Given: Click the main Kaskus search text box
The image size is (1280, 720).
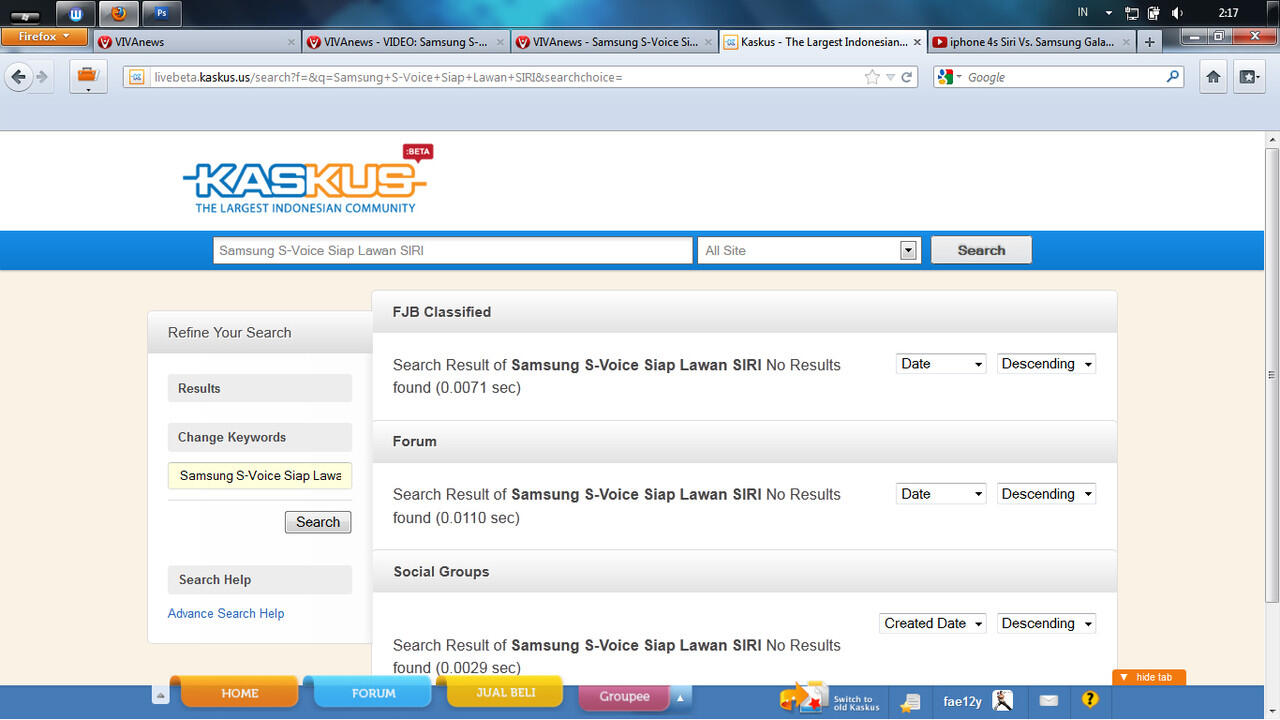Looking at the screenshot, I should point(453,250).
